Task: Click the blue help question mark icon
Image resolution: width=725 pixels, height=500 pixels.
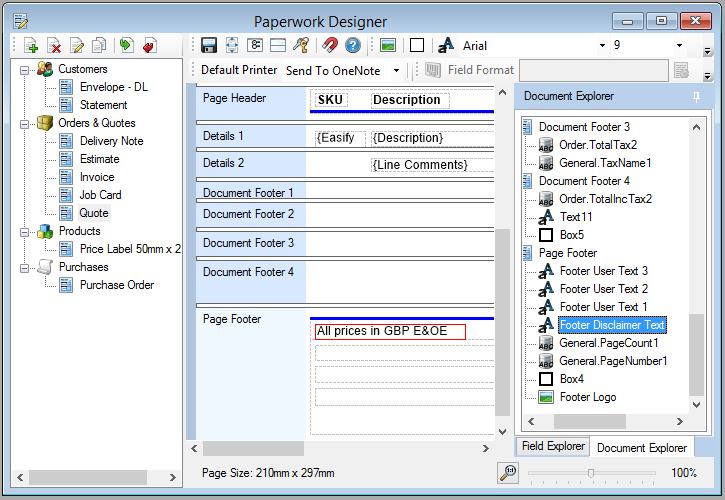Action: click(352, 45)
